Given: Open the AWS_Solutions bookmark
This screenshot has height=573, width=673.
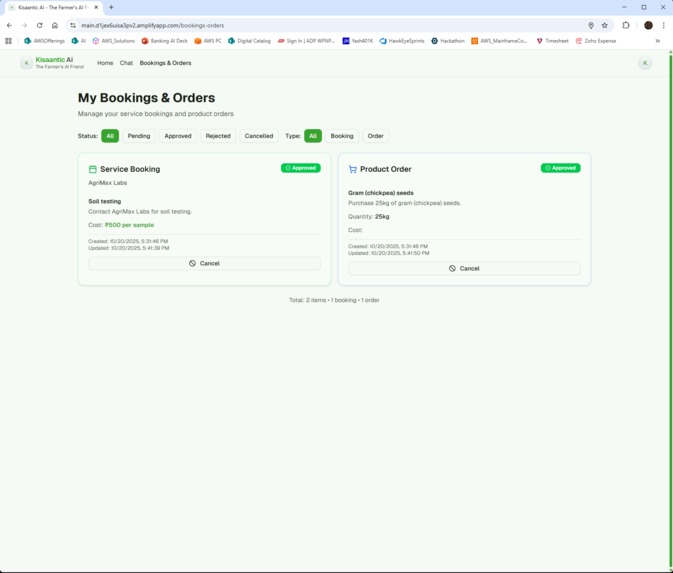Looking at the screenshot, I should click(x=114, y=41).
